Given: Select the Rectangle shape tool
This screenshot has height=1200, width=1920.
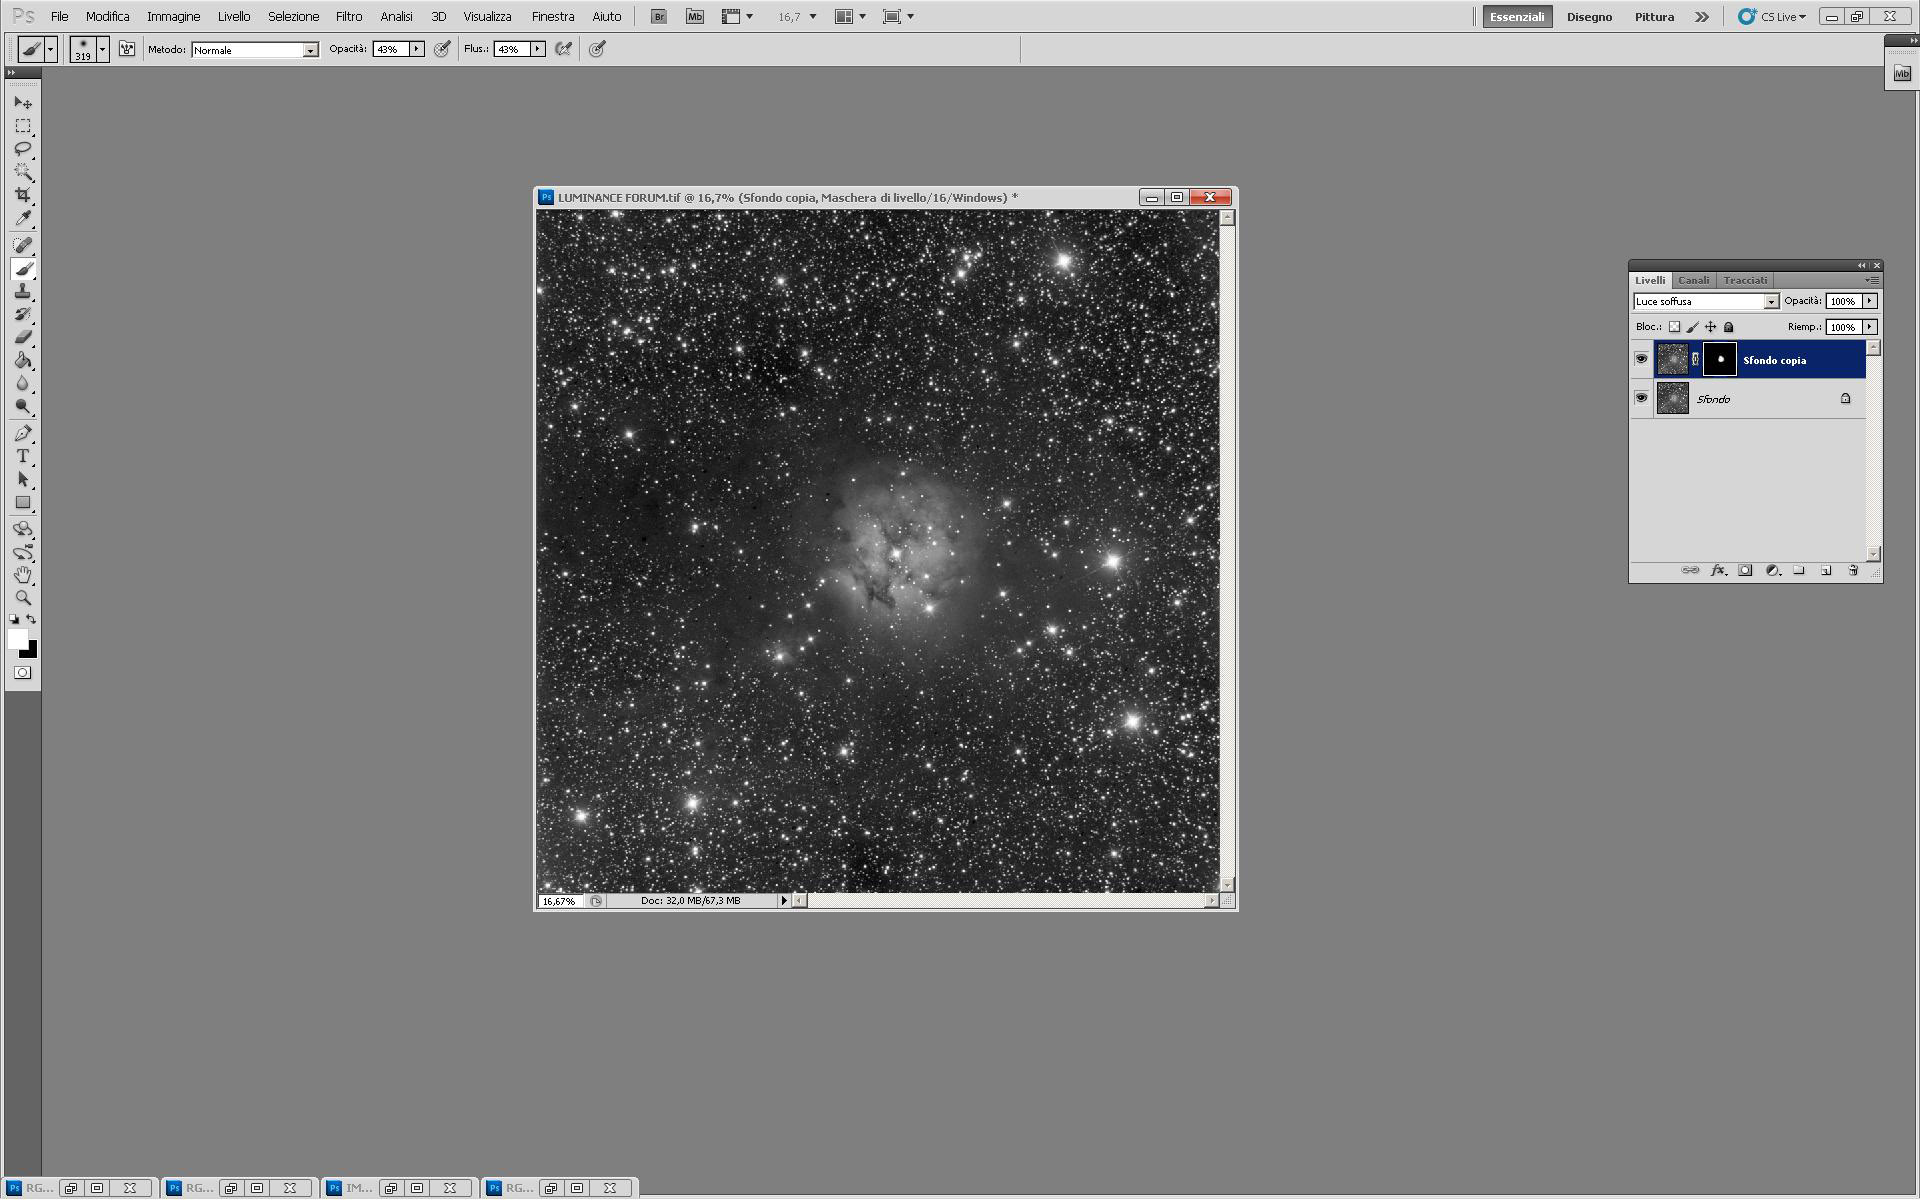Looking at the screenshot, I should [x=23, y=503].
